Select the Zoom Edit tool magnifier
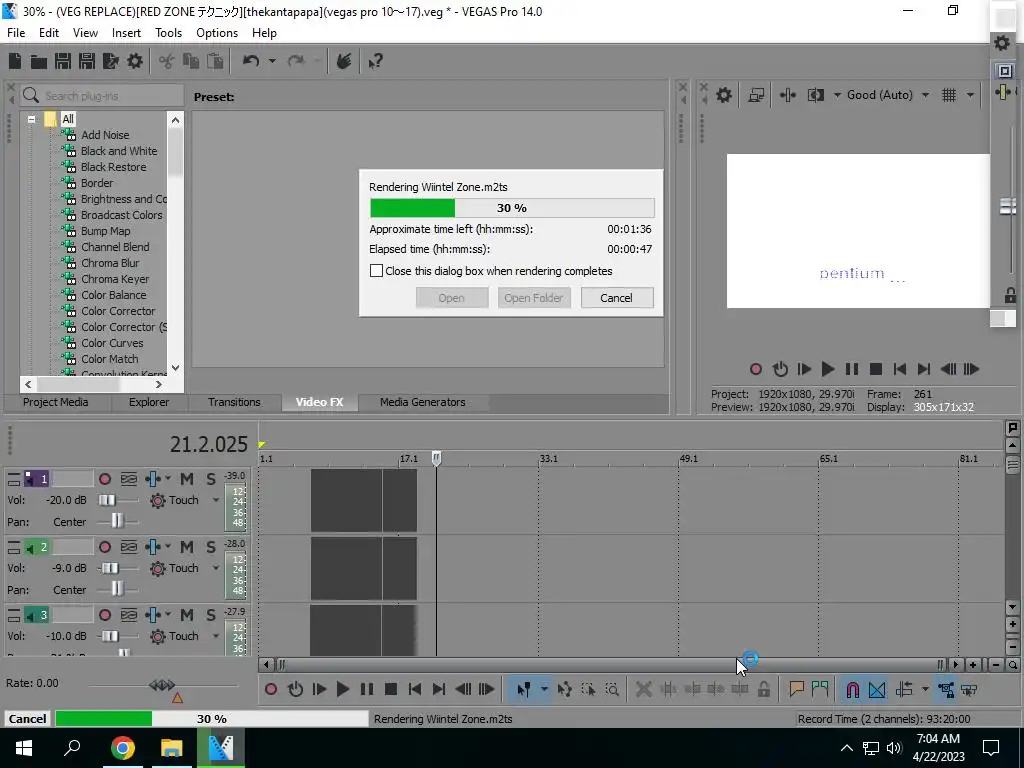The image size is (1024, 768). coord(612,690)
